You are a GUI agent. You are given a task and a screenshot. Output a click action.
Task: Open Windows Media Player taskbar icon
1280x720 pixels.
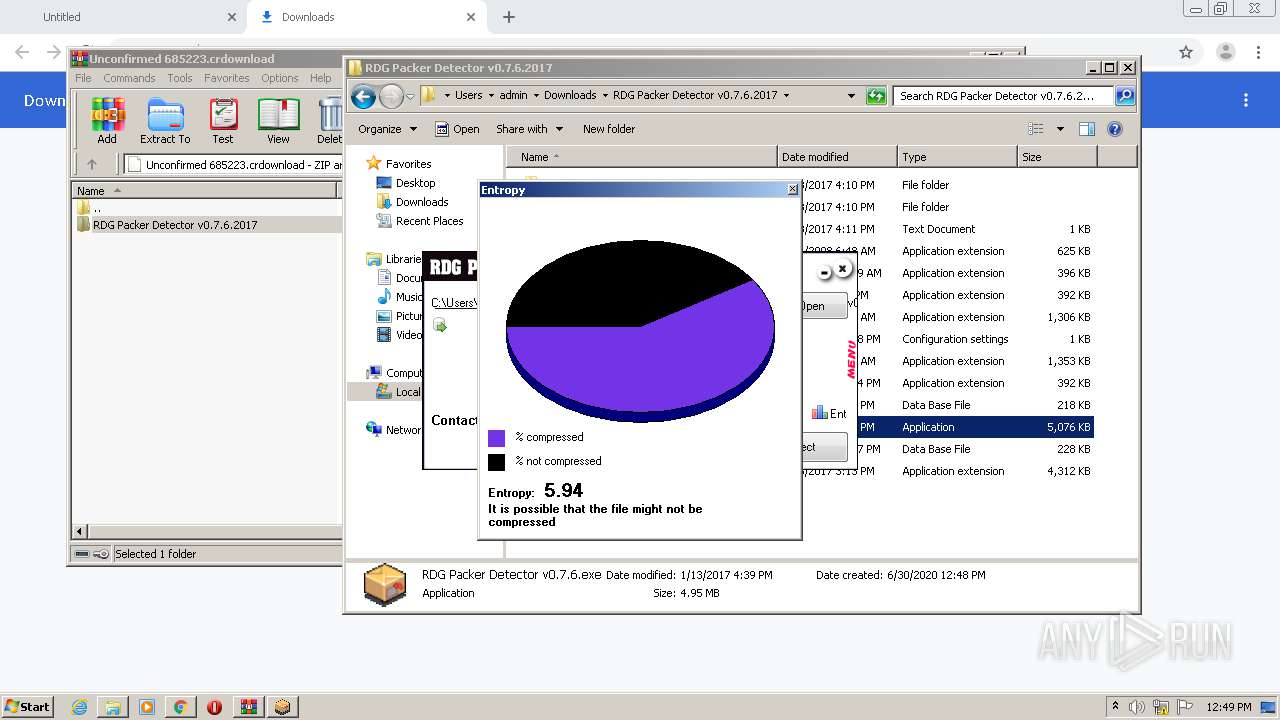point(147,707)
